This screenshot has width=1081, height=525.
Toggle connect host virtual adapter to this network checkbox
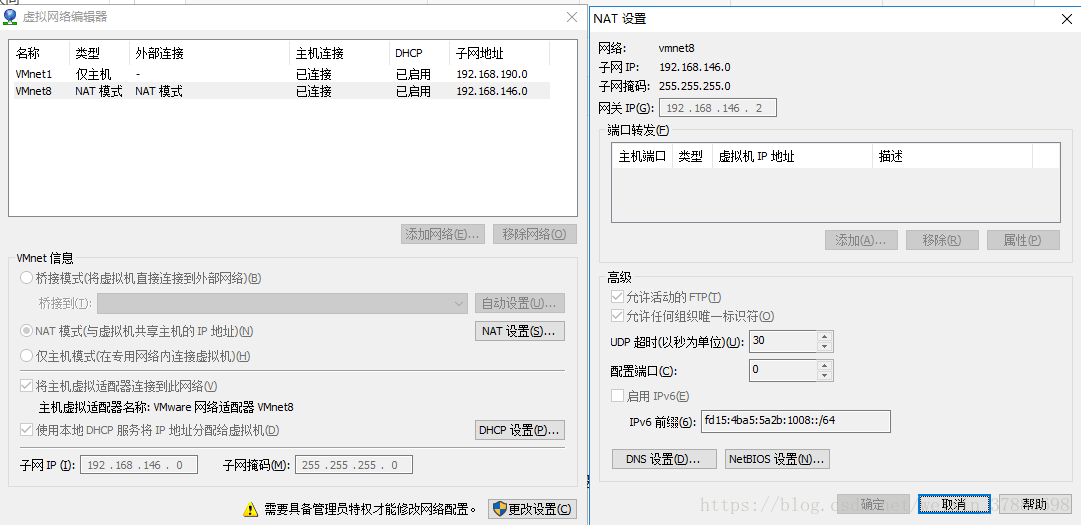point(26,386)
